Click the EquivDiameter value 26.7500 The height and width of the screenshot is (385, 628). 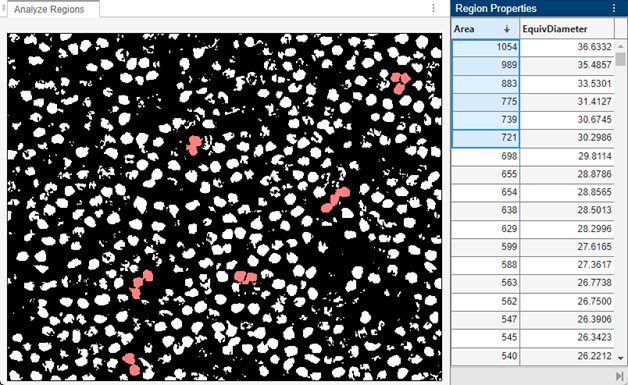594,301
